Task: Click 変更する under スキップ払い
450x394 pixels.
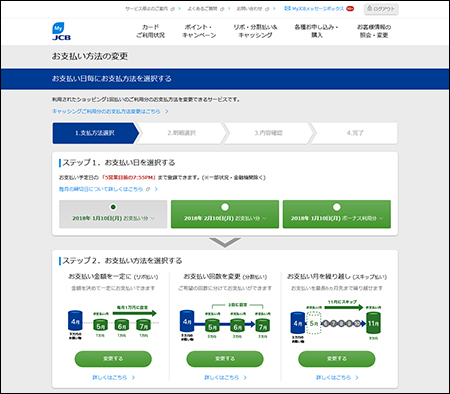Action: tap(337, 359)
